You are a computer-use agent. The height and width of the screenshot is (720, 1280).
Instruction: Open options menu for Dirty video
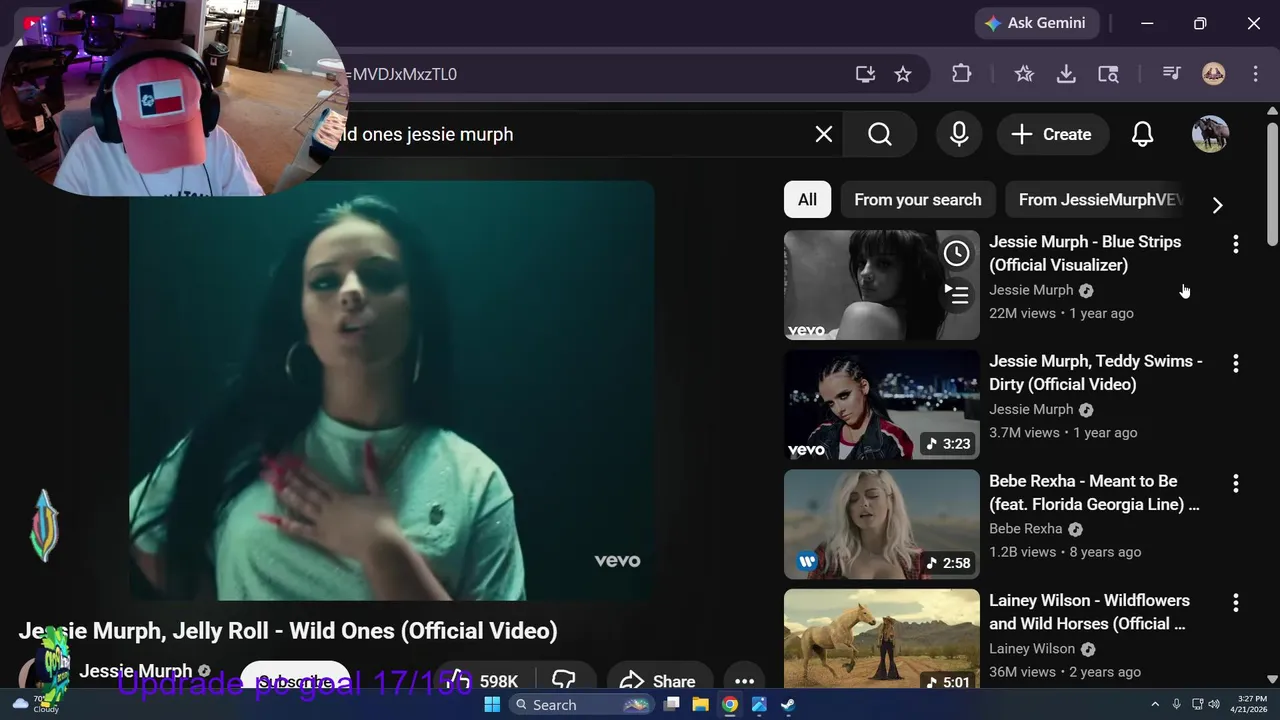coord(1235,363)
